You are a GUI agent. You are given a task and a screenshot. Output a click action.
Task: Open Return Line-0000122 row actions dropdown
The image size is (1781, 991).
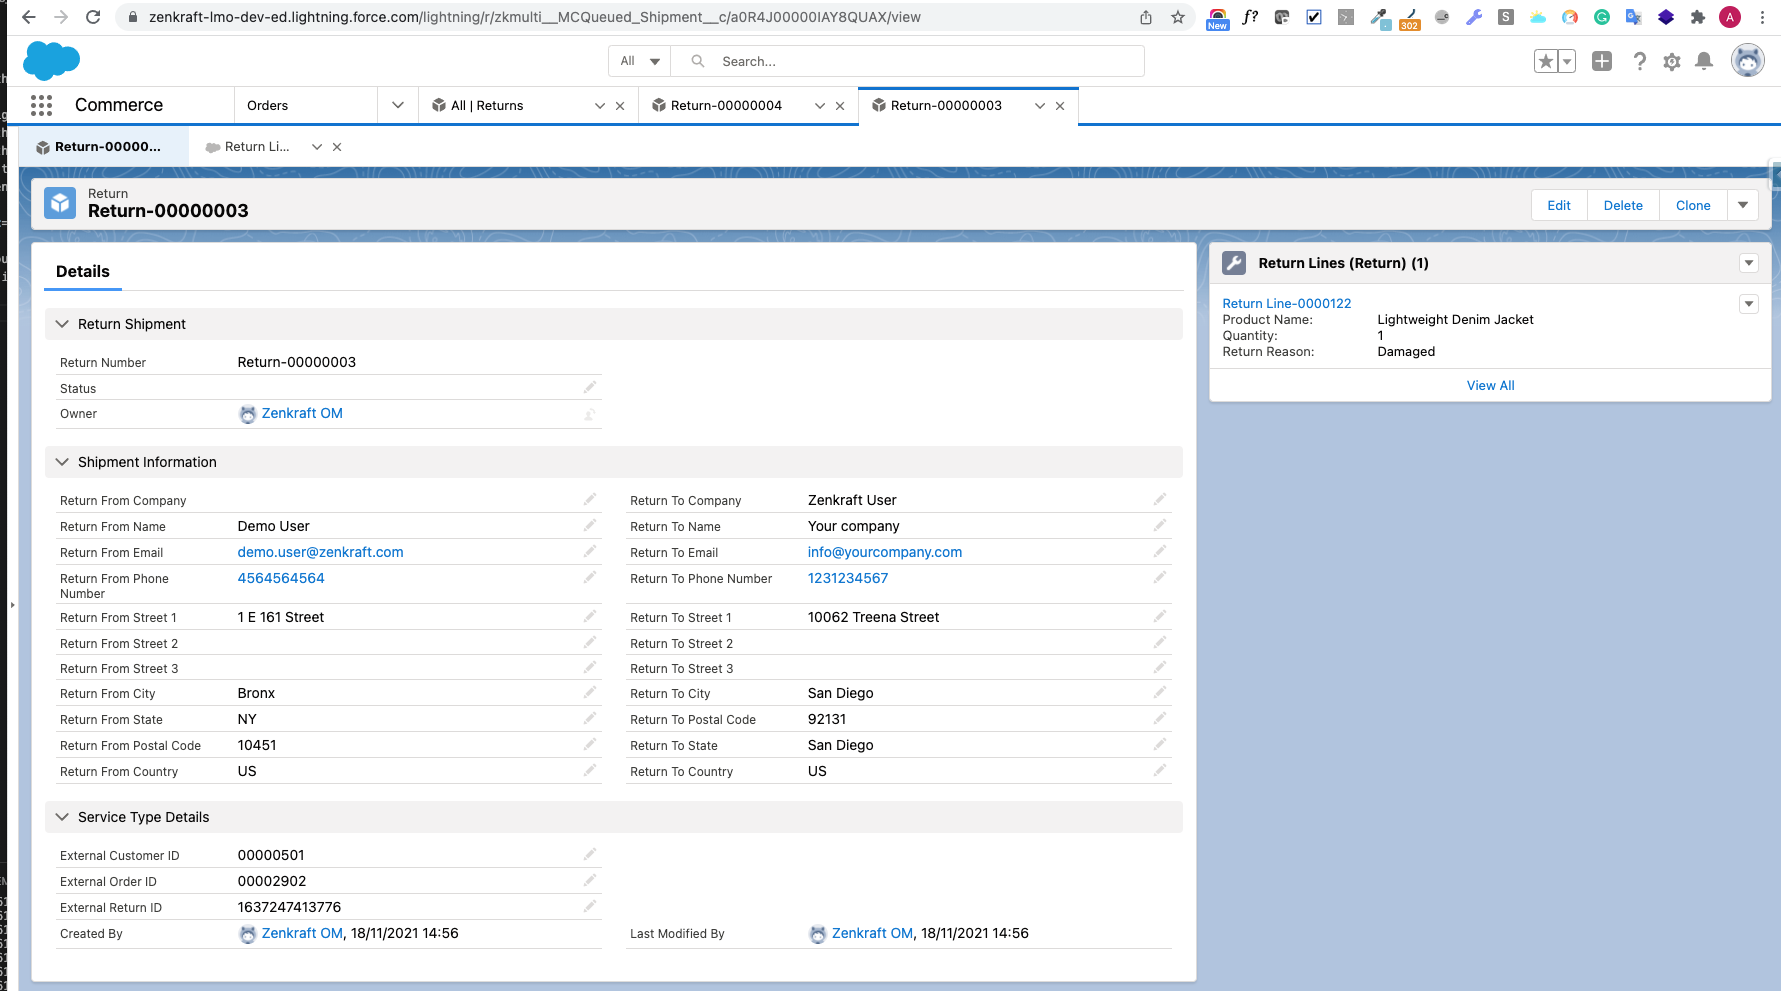coord(1749,304)
